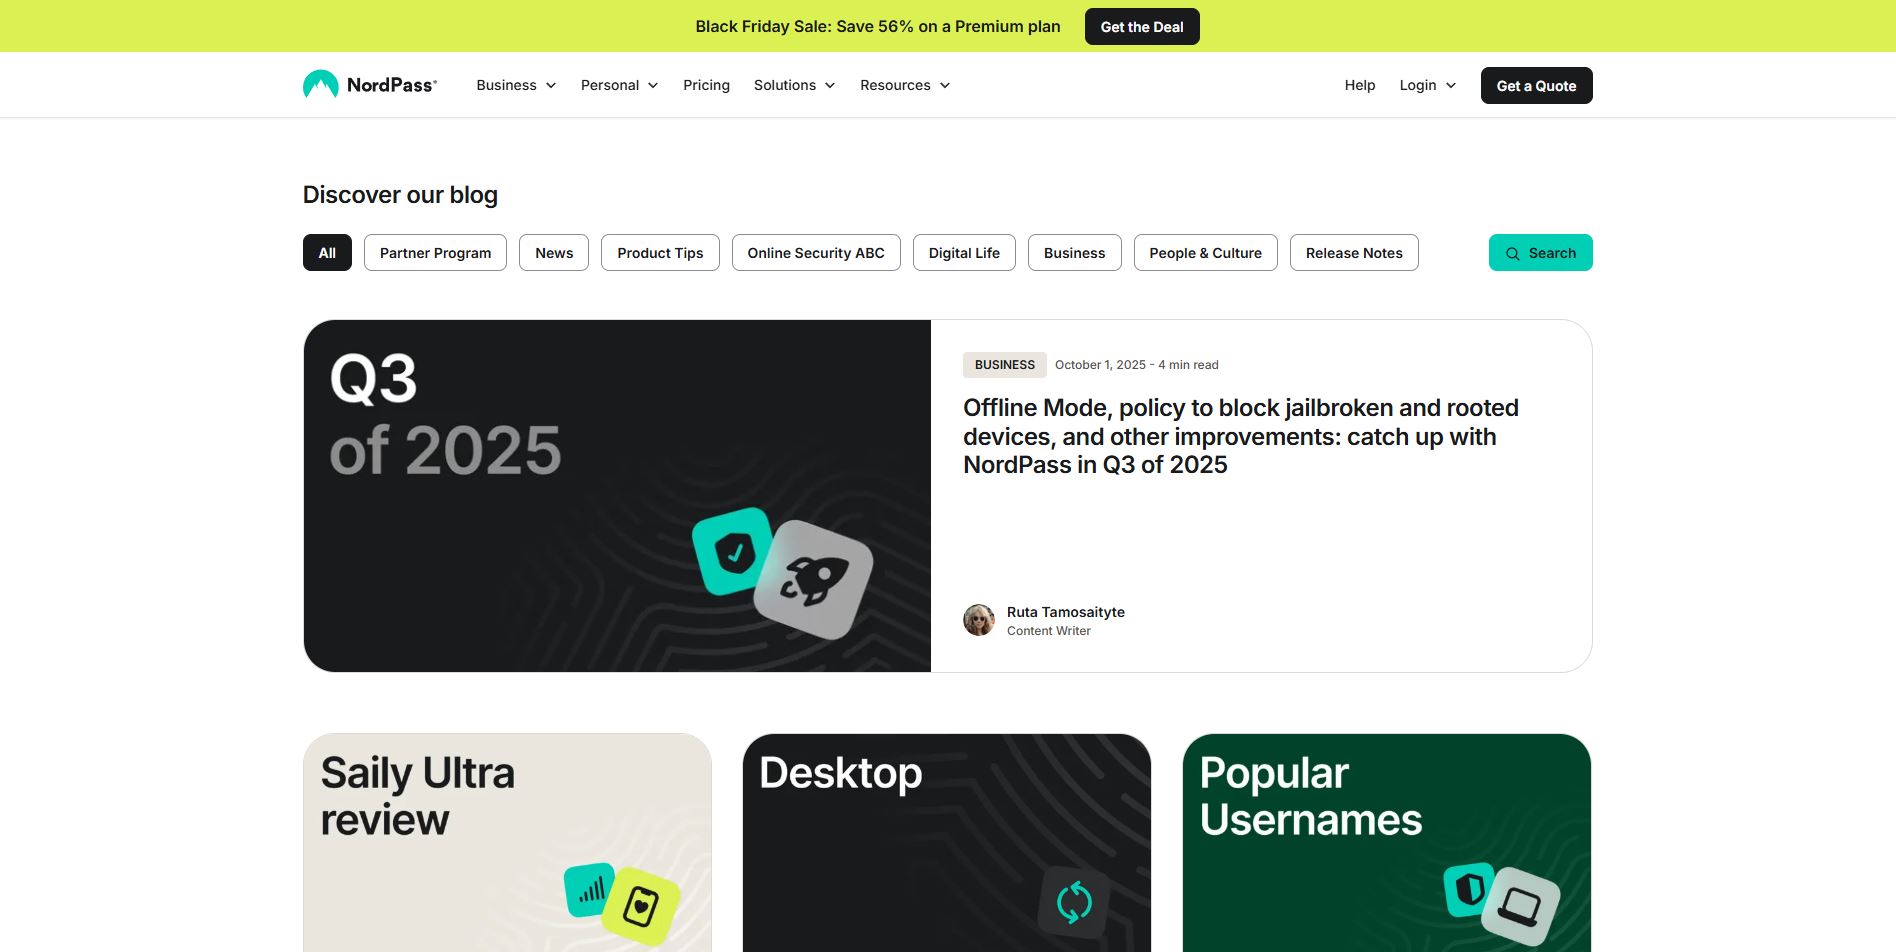Click the Q3 of 2025 featured thumbnail
The image size is (1896, 952).
pyautogui.click(x=617, y=496)
